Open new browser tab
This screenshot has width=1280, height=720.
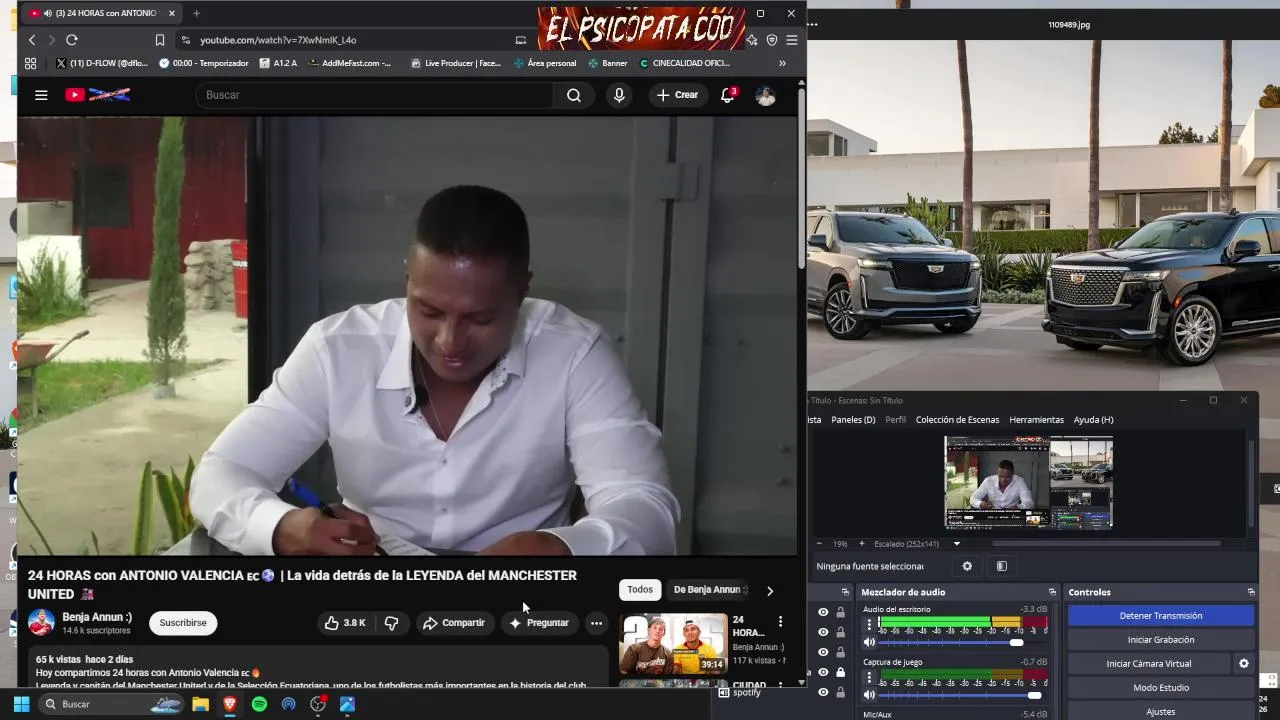196,13
